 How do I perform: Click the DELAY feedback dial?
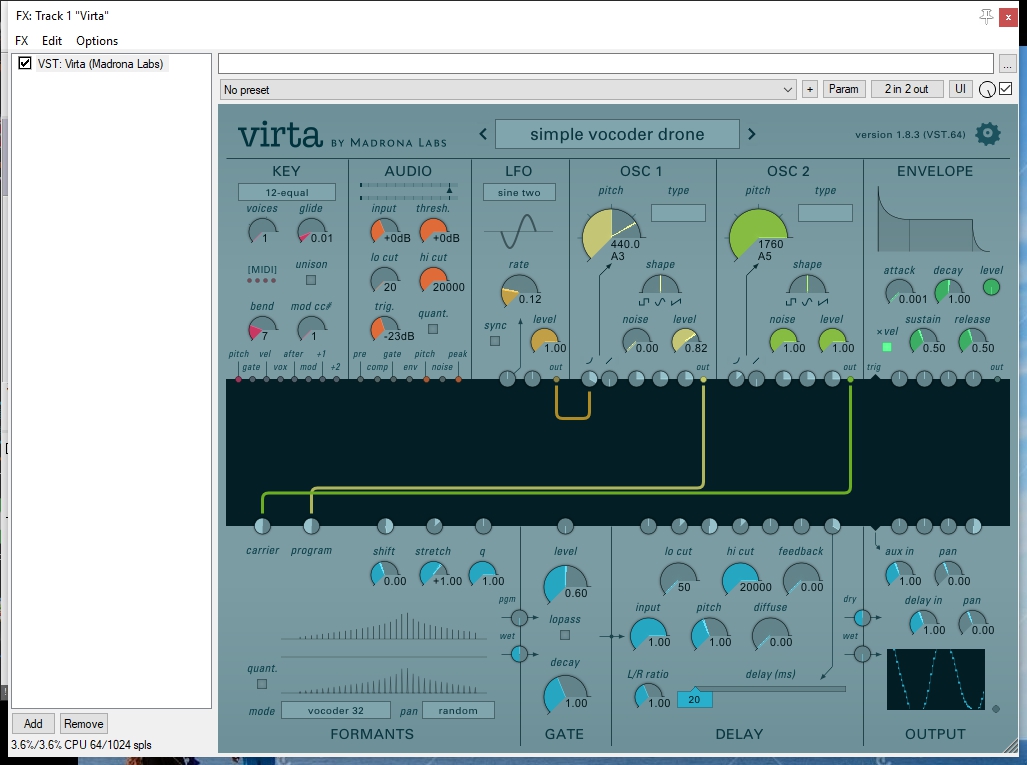pos(800,579)
